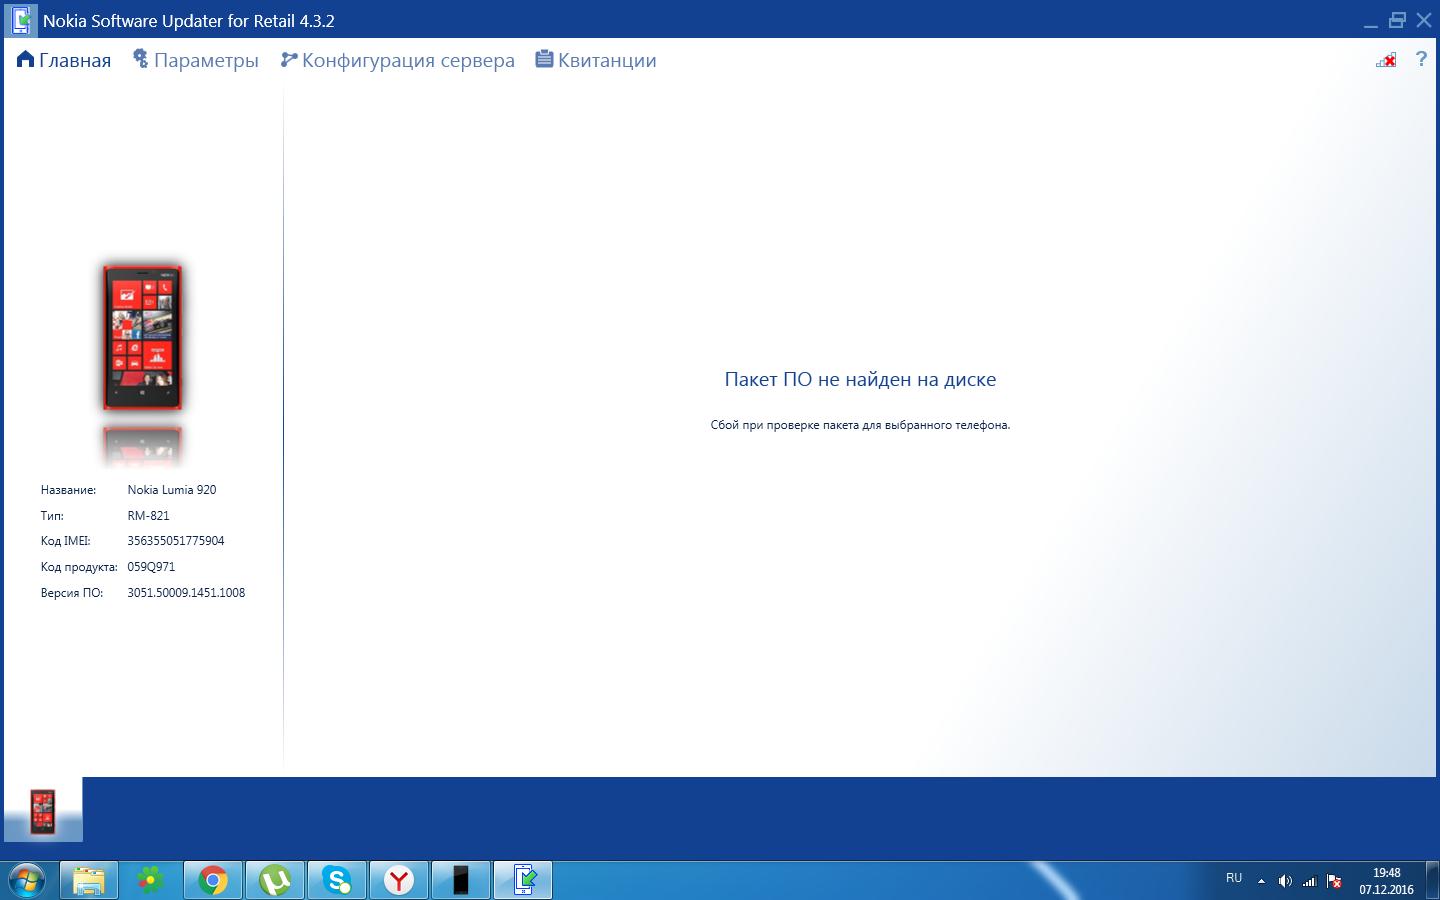Switch to the Параметры tab
1440x900 pixels.
[x=196, y=61]
